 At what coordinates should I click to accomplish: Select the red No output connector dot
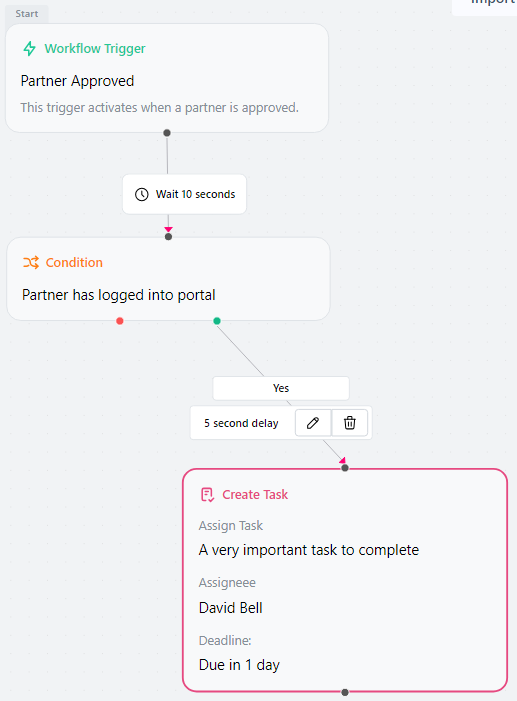tap(120, 321)
